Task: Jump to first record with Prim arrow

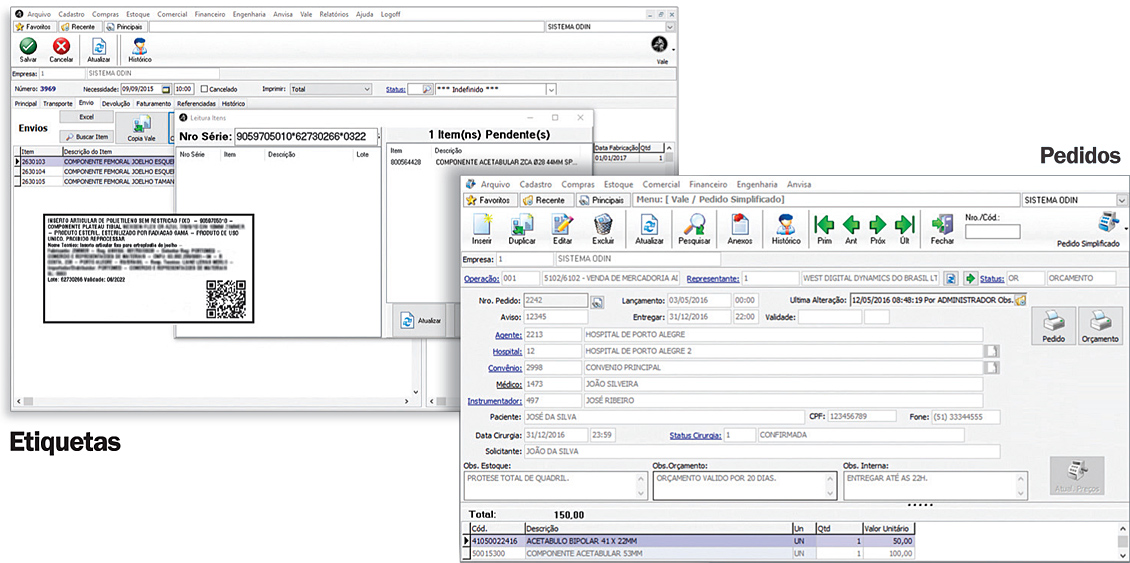Action: 824,225
